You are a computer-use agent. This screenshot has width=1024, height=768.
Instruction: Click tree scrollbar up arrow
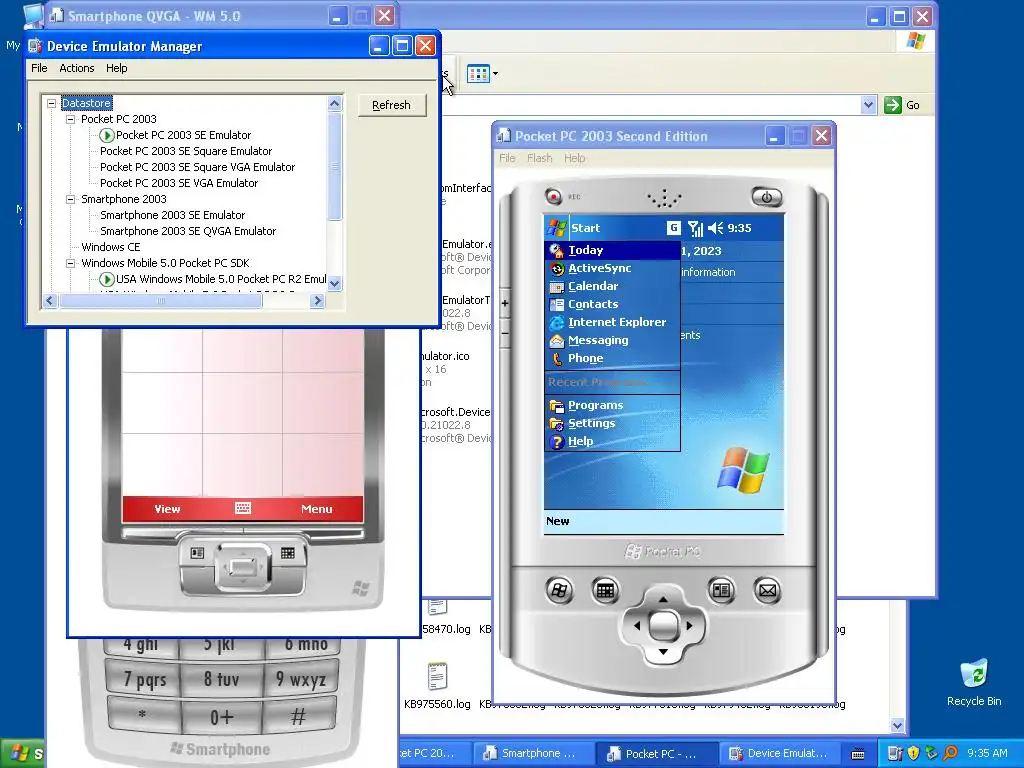[334, 103]
